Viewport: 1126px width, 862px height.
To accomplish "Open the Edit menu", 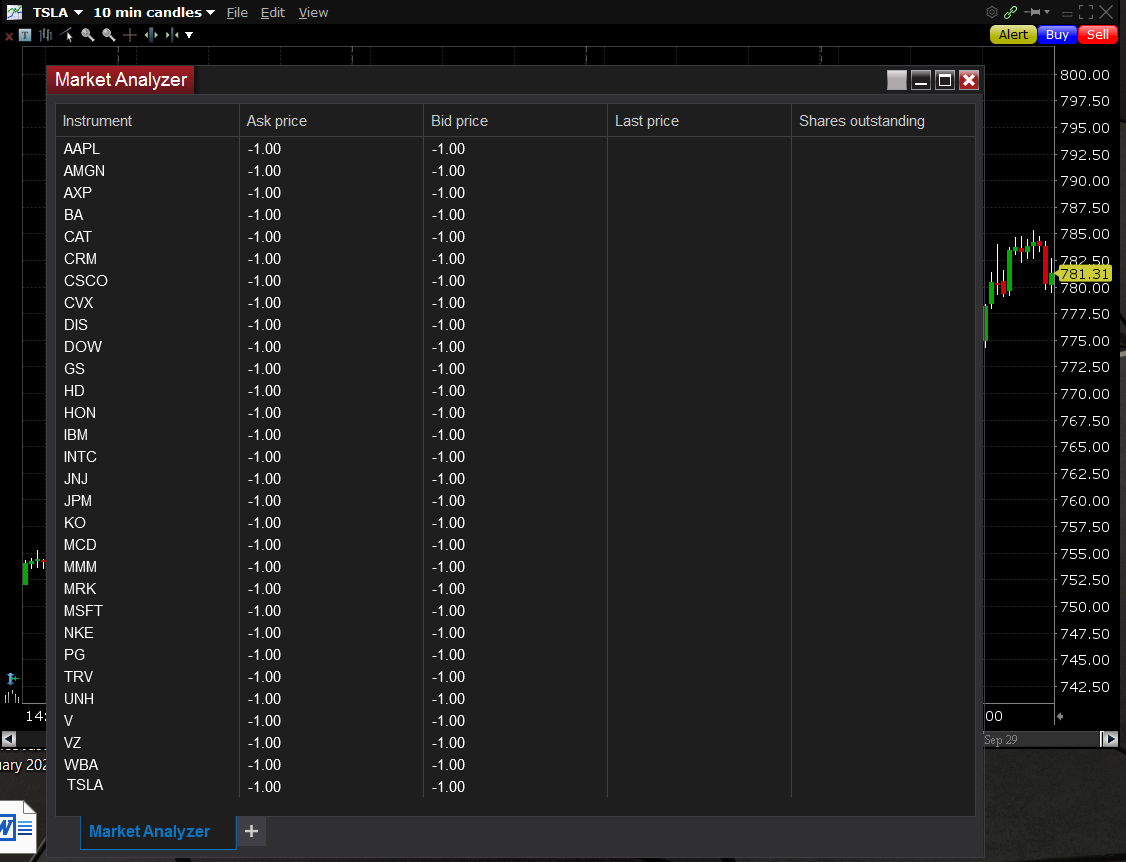I will [272, 12].
